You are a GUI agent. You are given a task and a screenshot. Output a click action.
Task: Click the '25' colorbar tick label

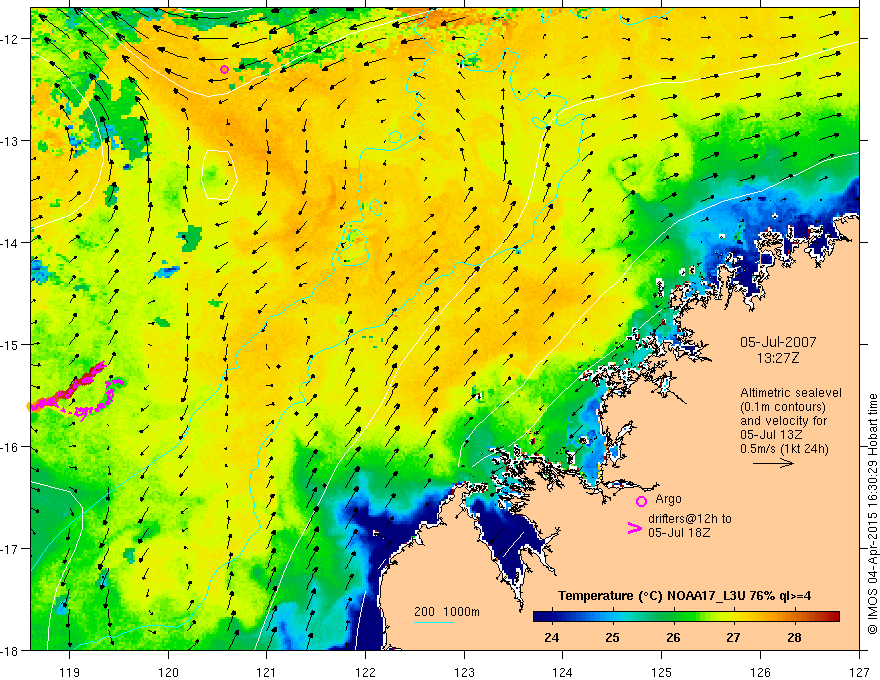coord(612,637)
